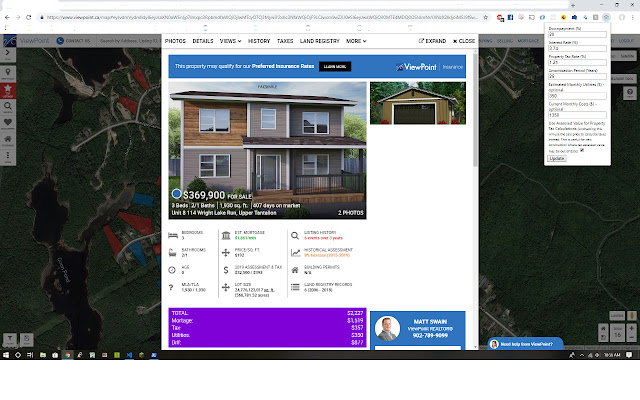This screenshot has width=640, height=400.
Task: Open the Windows Start menu
Action: point(6,355)
